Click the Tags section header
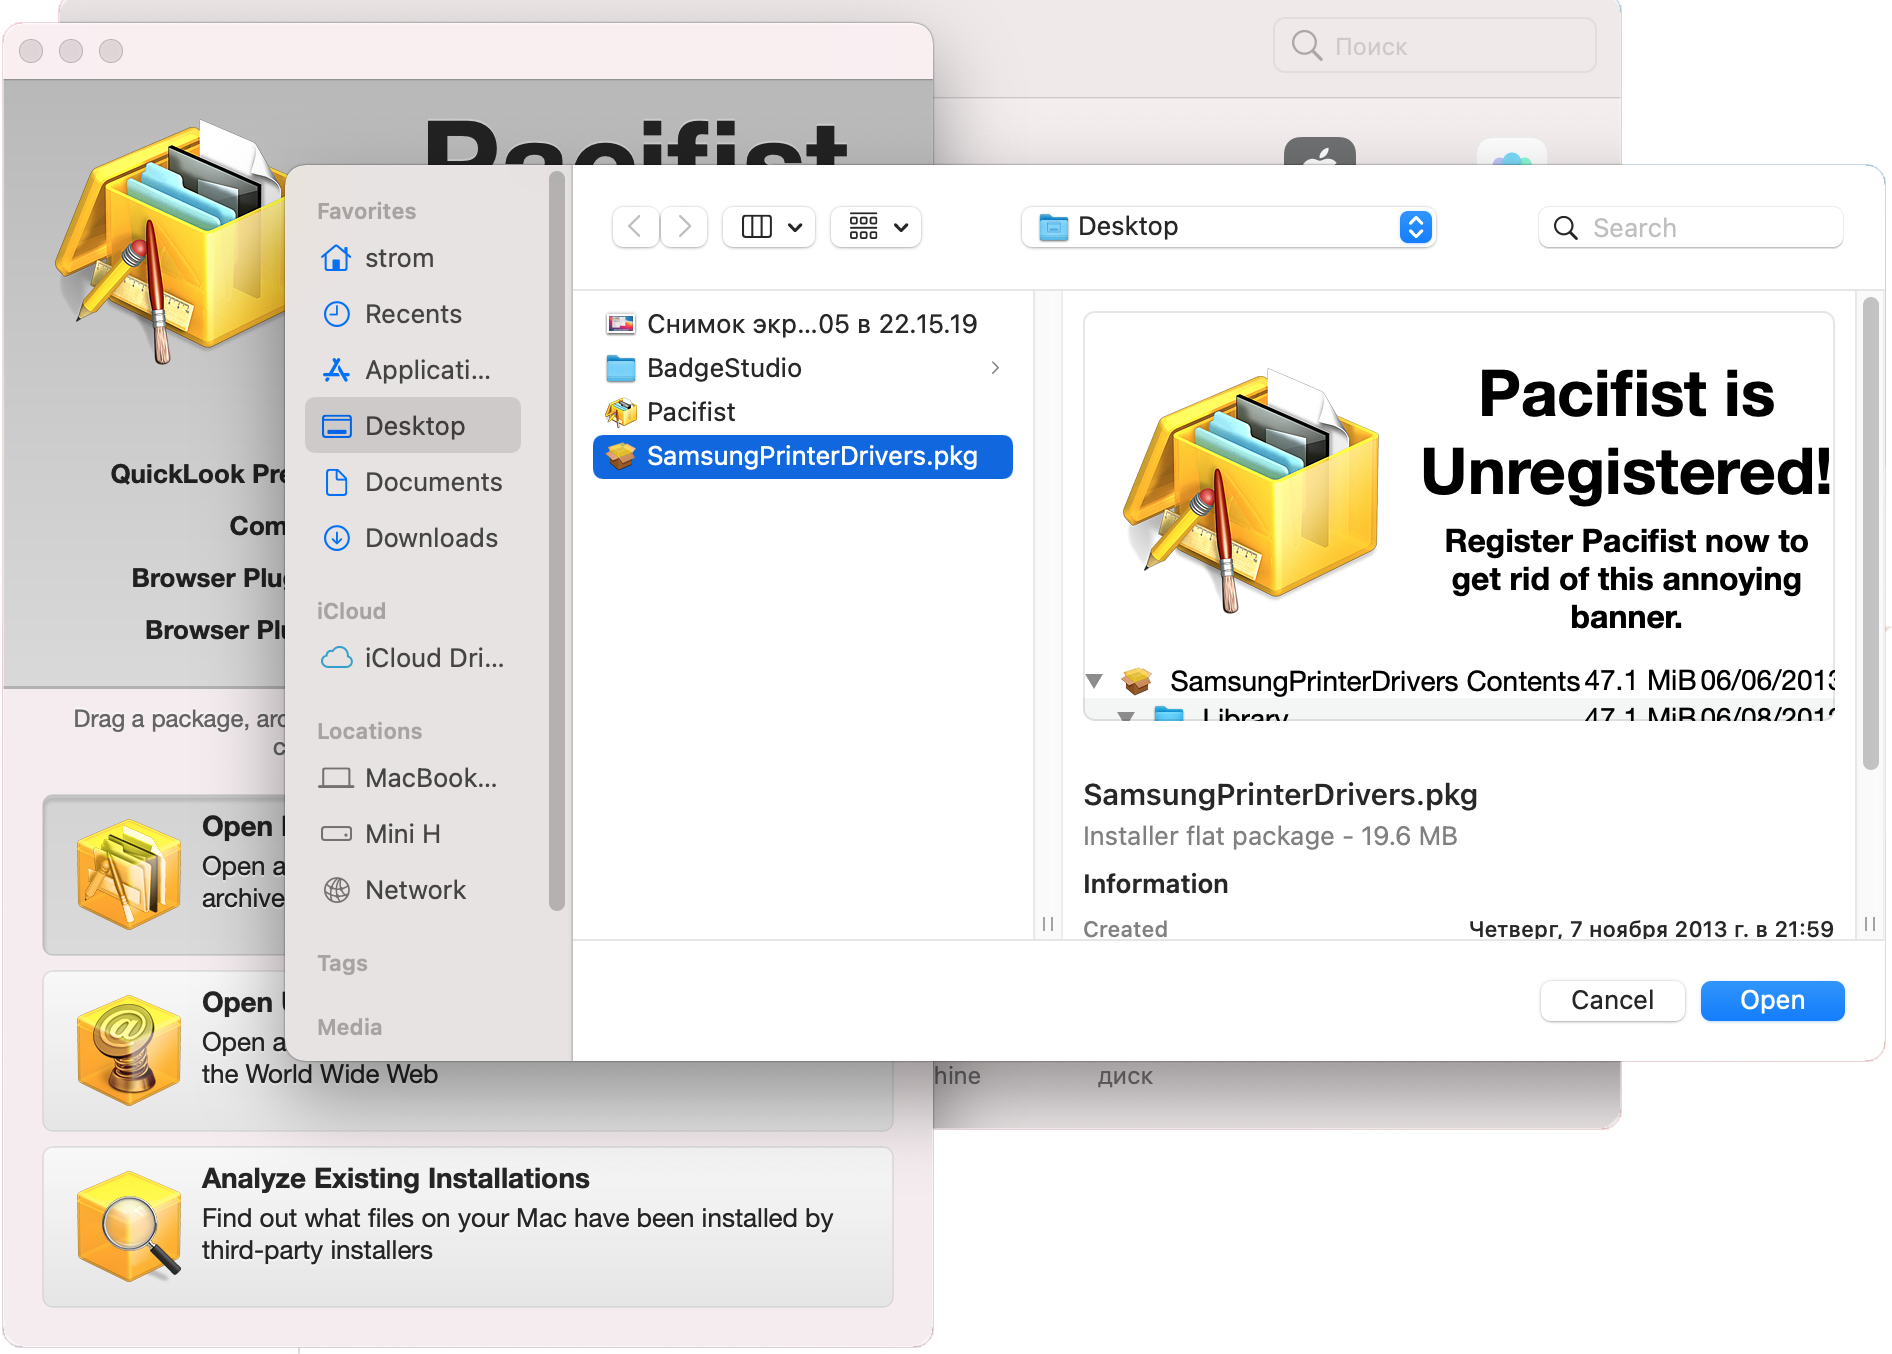 pos(342,963)
